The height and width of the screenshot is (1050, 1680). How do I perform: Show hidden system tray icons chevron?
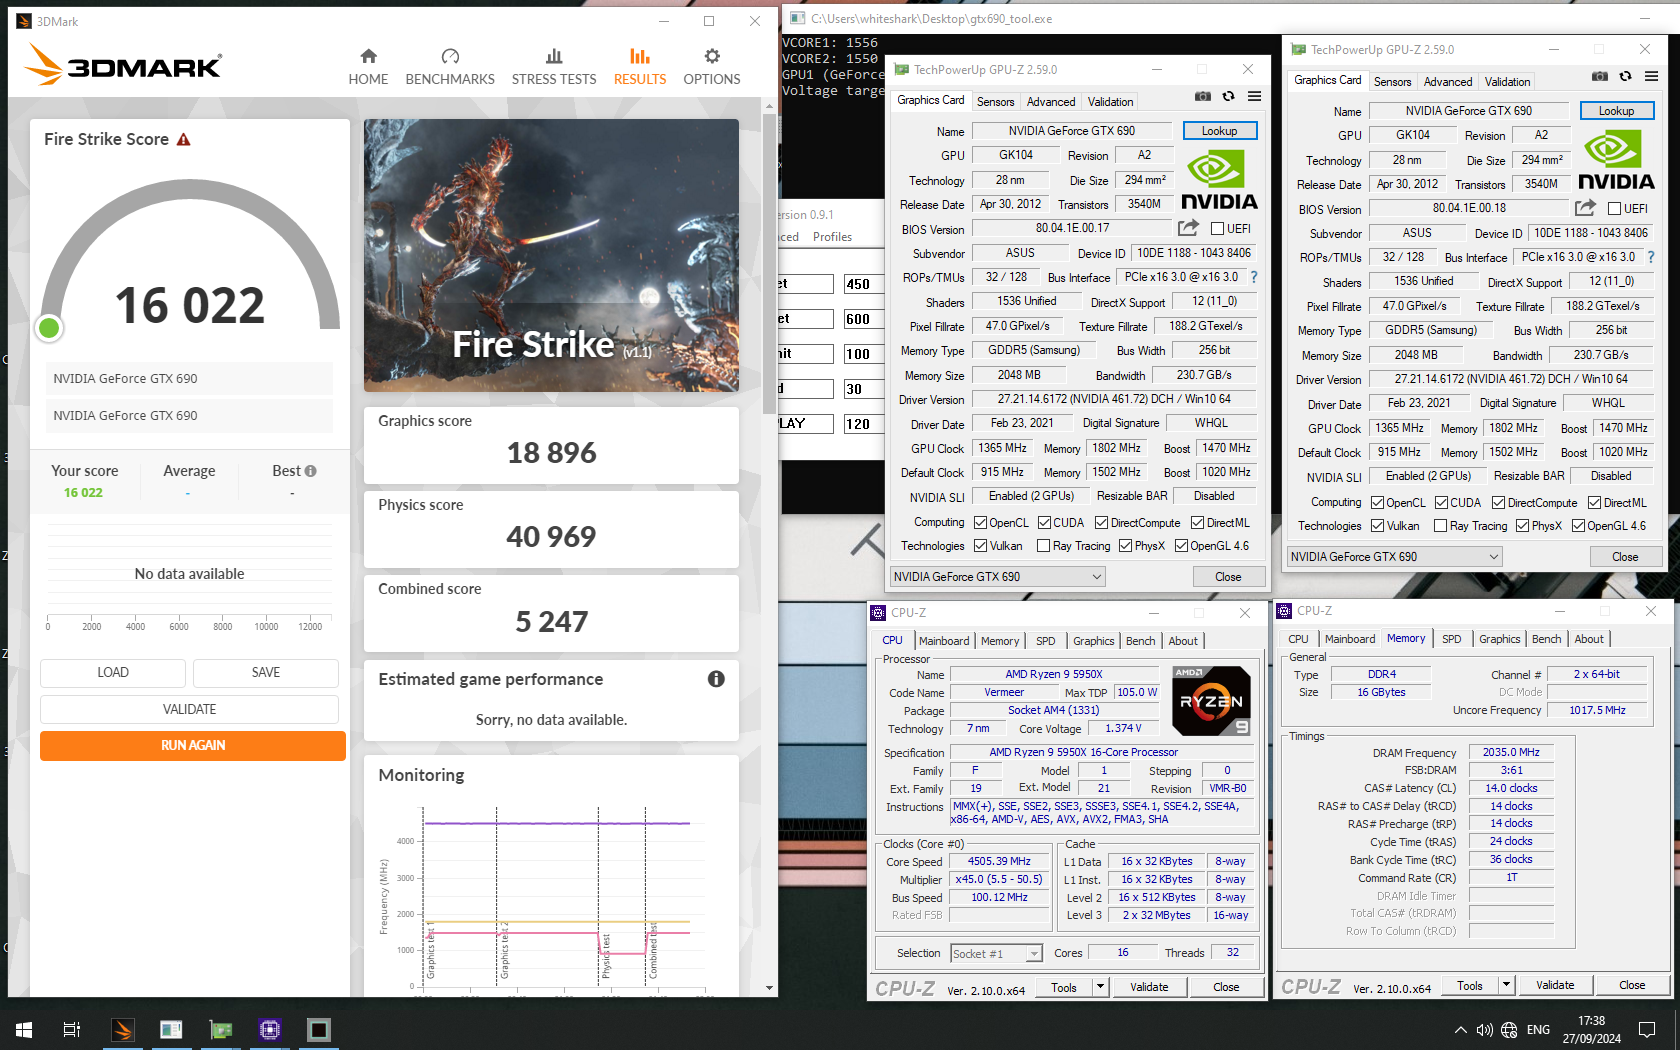pos(1461,1030)
